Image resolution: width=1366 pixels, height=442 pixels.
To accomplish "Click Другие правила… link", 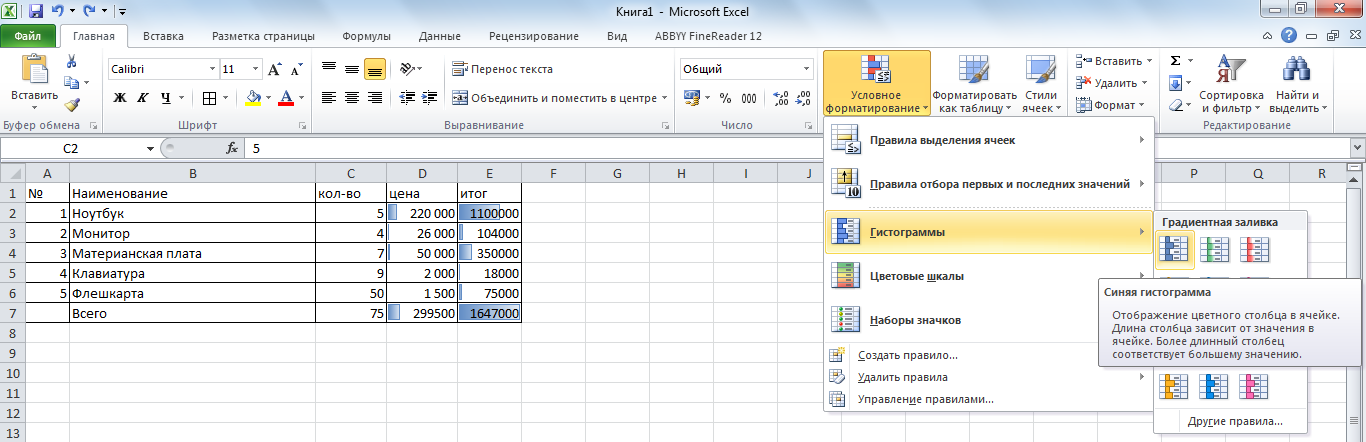I will coord(1235,421).
